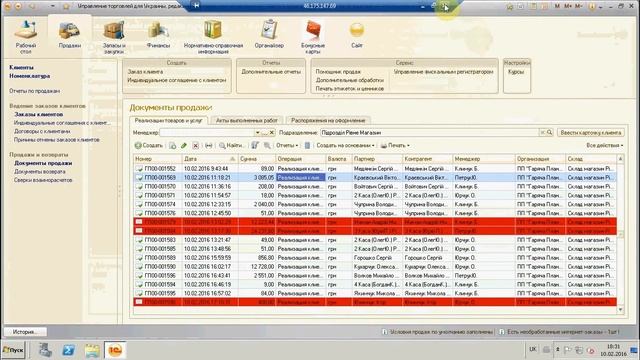Open Заказ клиента in Создать panel
This screenshot has width=640, height=360.
[x=145, y=72]
